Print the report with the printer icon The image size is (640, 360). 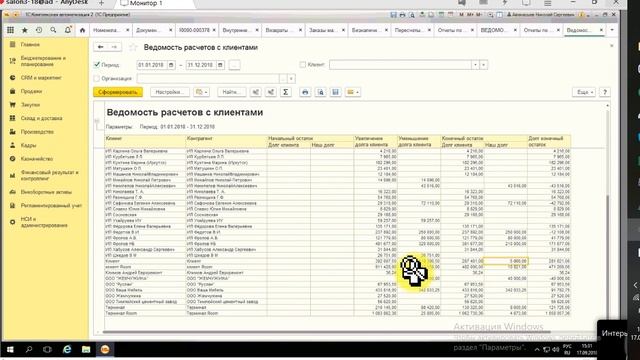[x=305, y=92]
